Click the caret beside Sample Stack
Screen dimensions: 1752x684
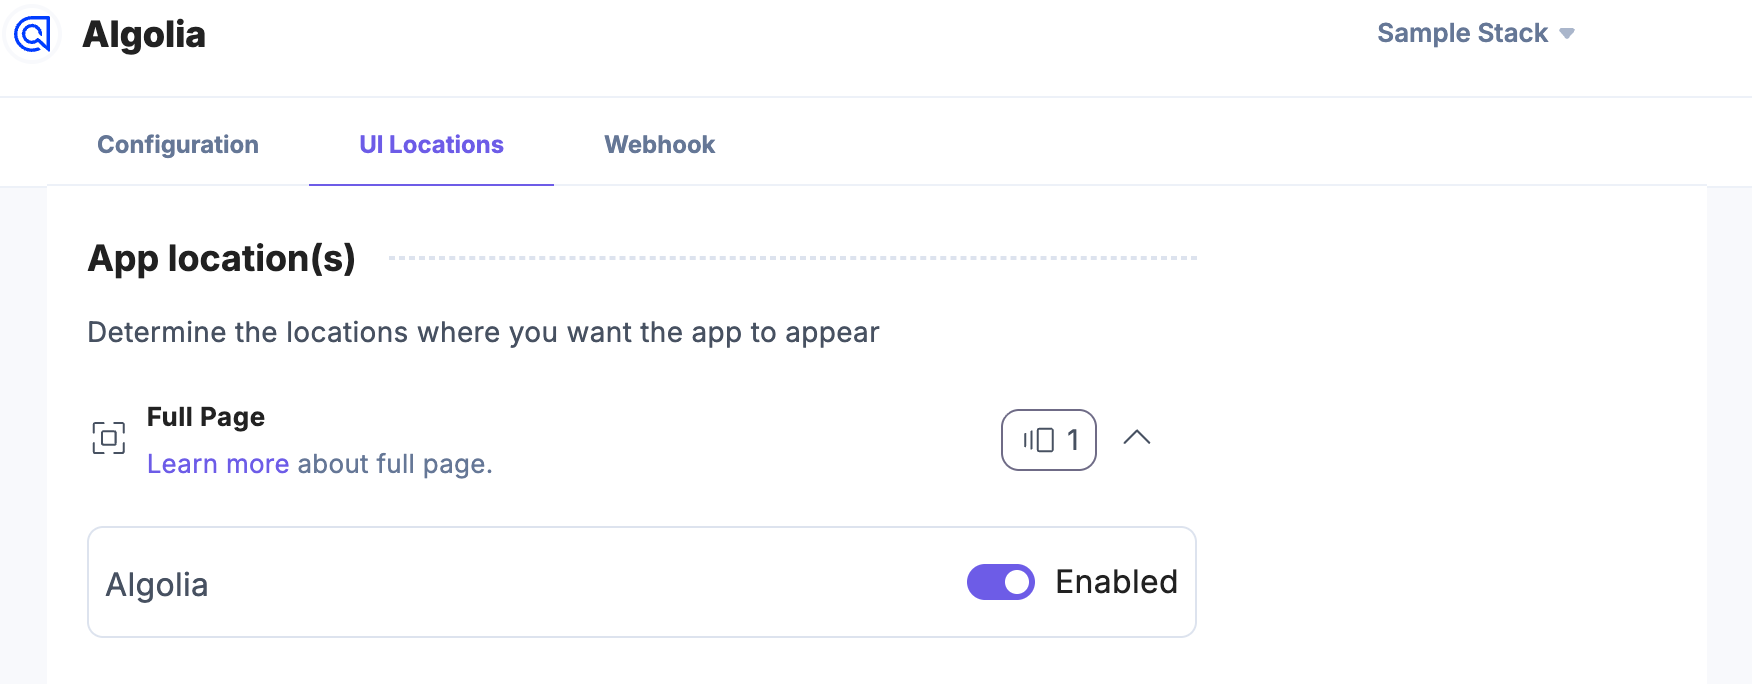1567,34
